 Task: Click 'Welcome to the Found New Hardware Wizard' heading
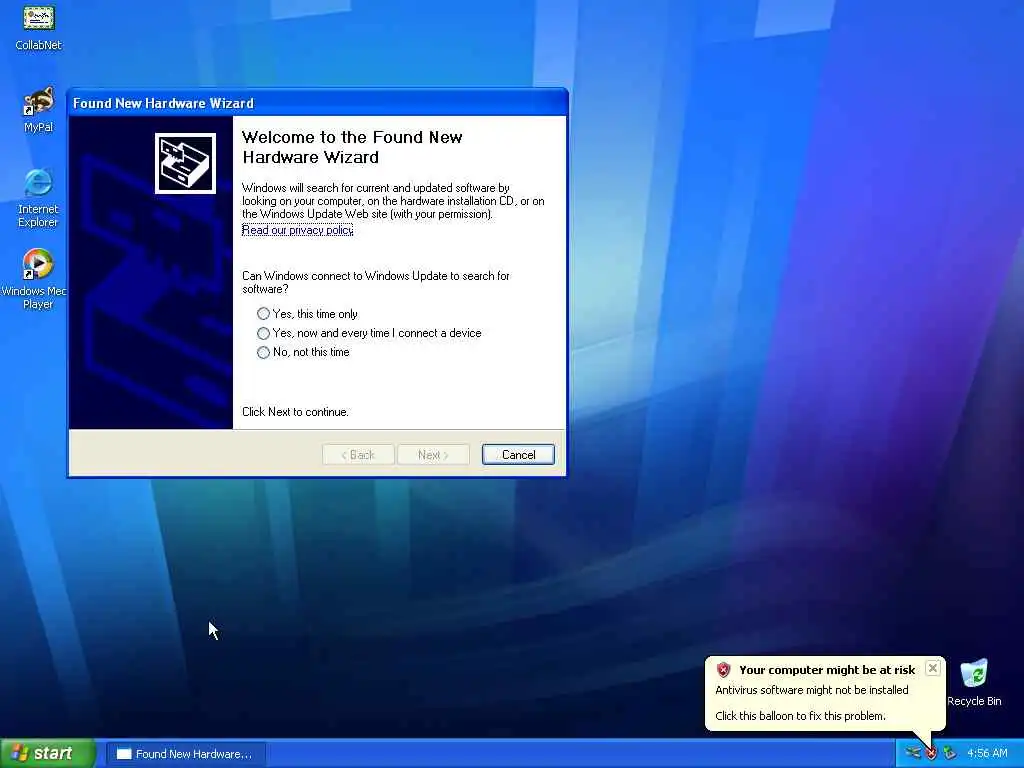352,147
